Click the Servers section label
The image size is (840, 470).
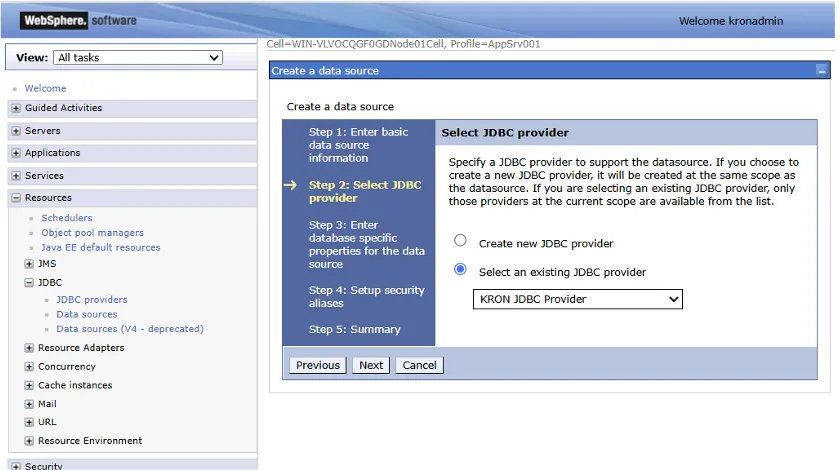(42, 131)
